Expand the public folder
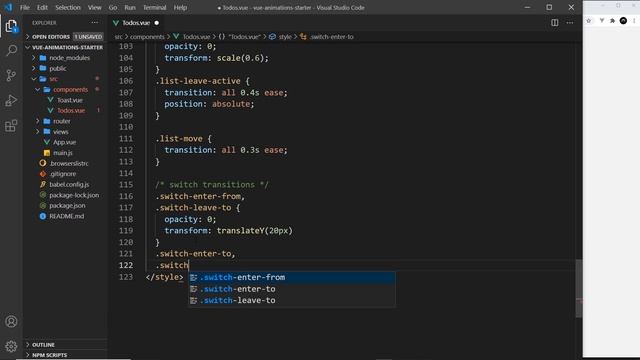This screenshot has width=640, height=360. point(65,69)
